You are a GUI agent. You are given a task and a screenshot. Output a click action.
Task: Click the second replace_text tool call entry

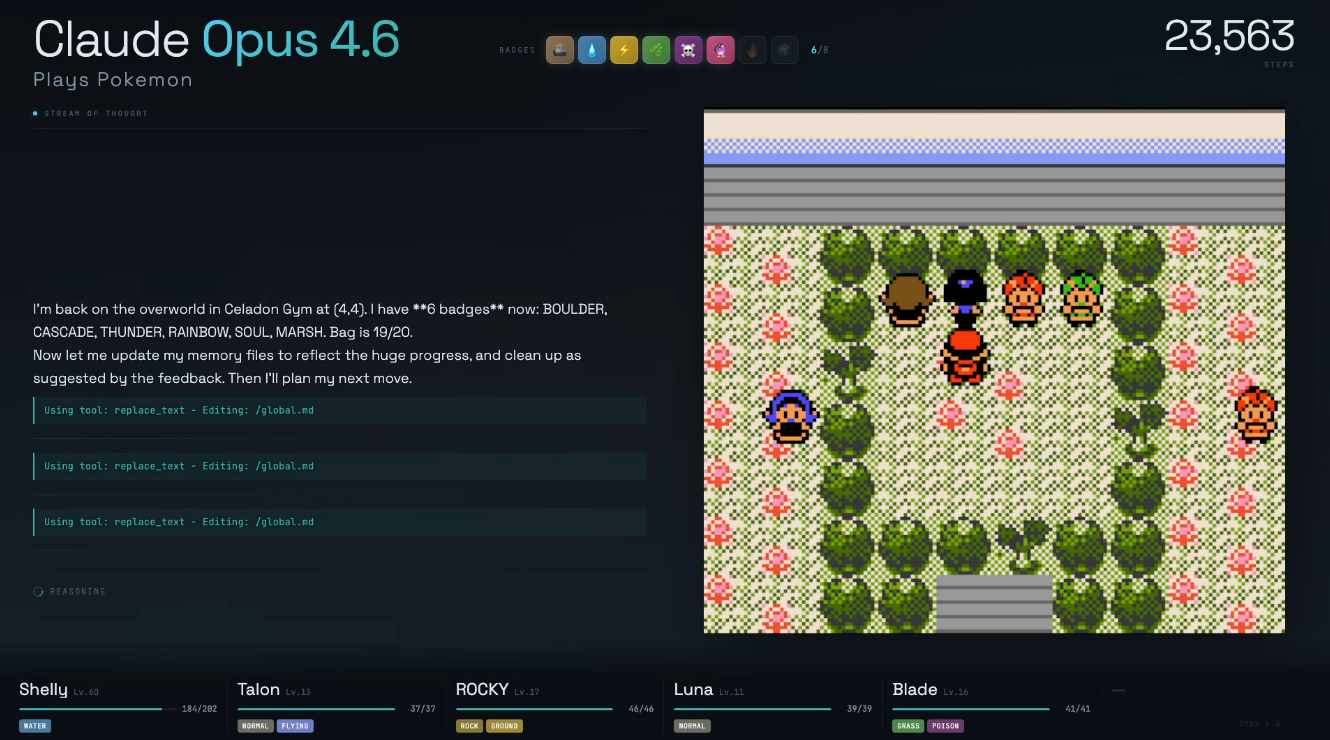pos(340,466)
